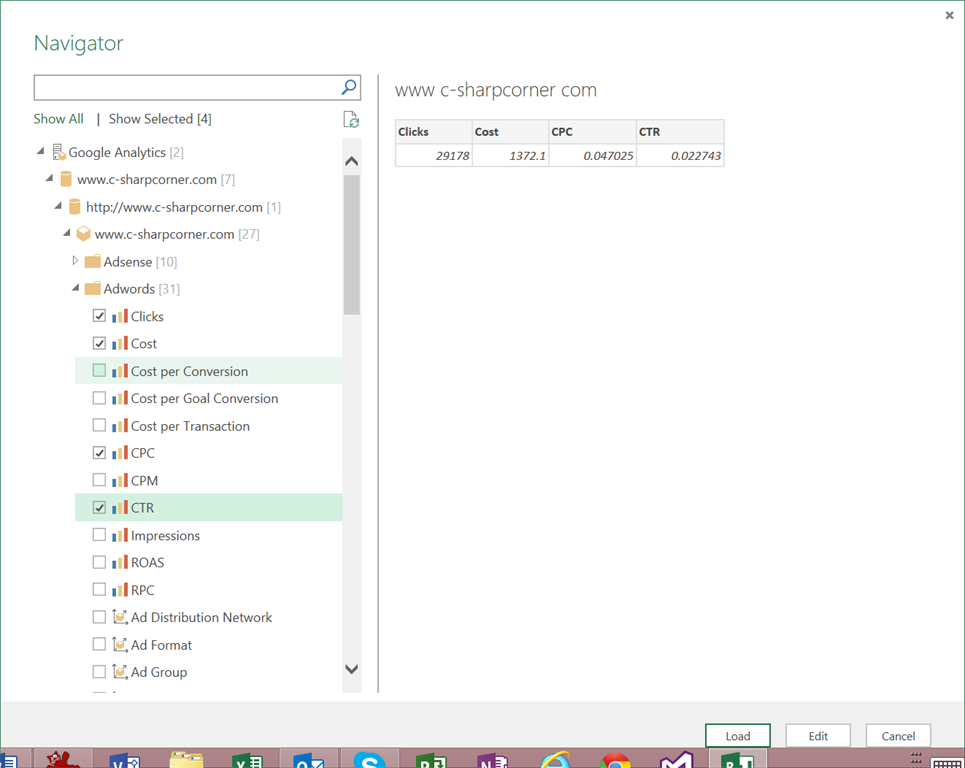
Task: Collapse the www.c-sharpcorner.com [7] node
Action: (49, 178)
